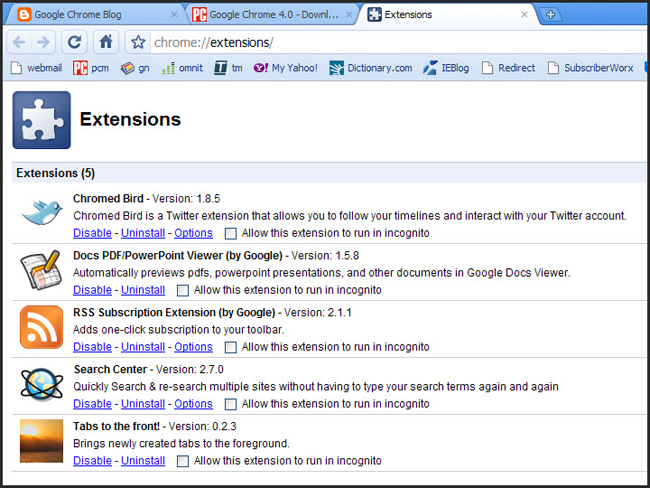Uninstall the Search Center extension
The width and height of the screenshot is (650, 488).
click(x=143, y=403)
